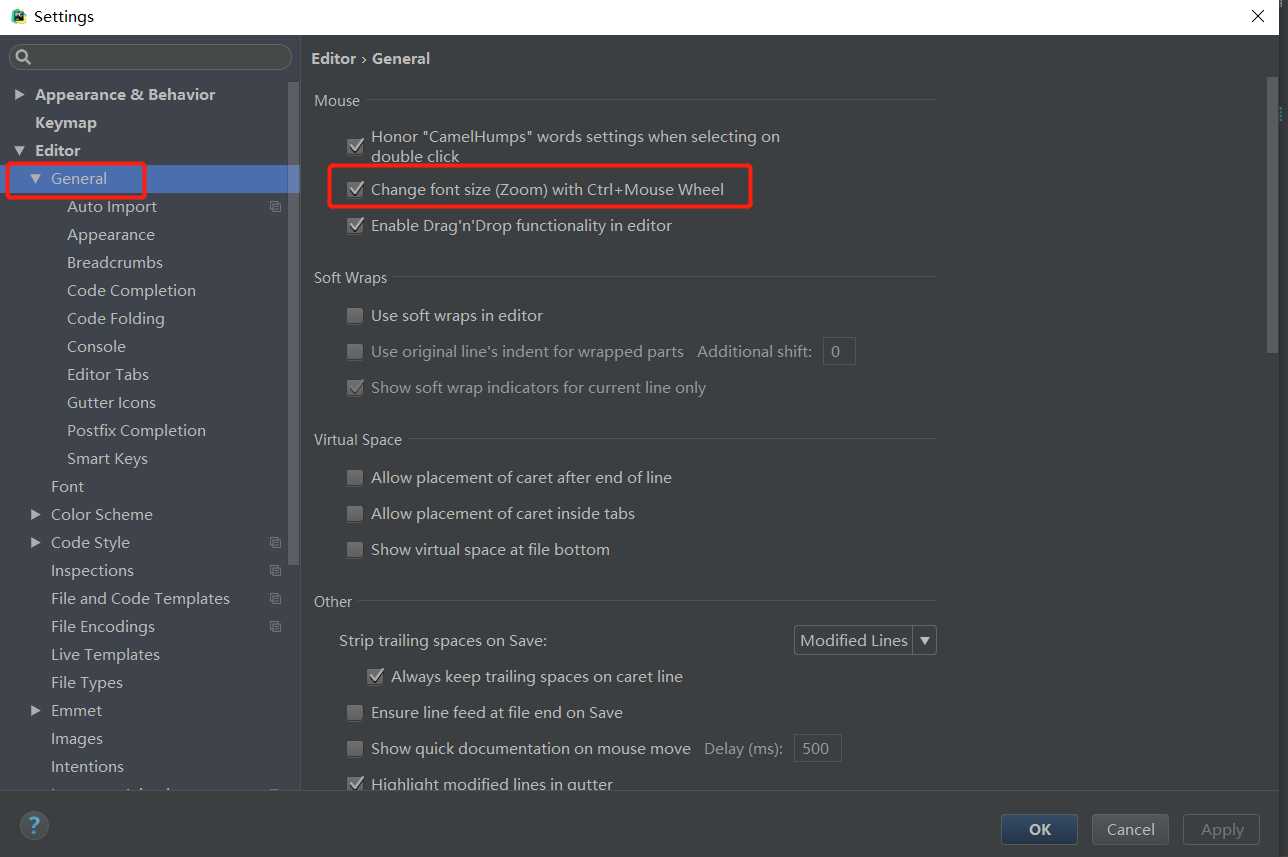
Task: Expand the Emmet arrow
Action: click(35, 711)
